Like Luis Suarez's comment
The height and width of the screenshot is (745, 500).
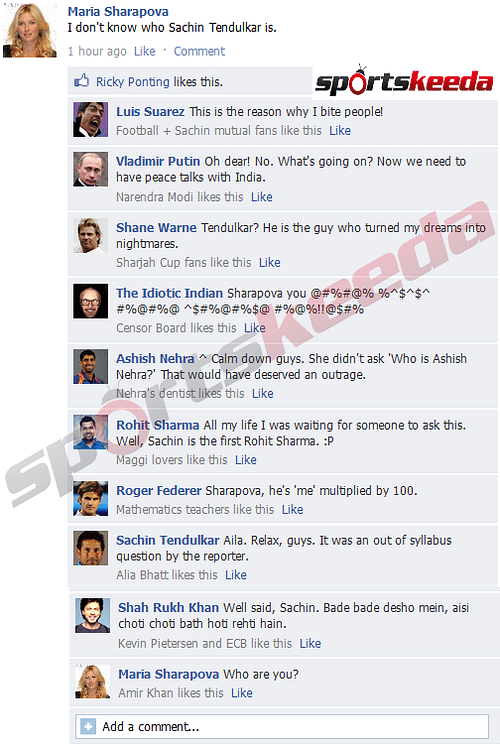(x=340, y=130)
